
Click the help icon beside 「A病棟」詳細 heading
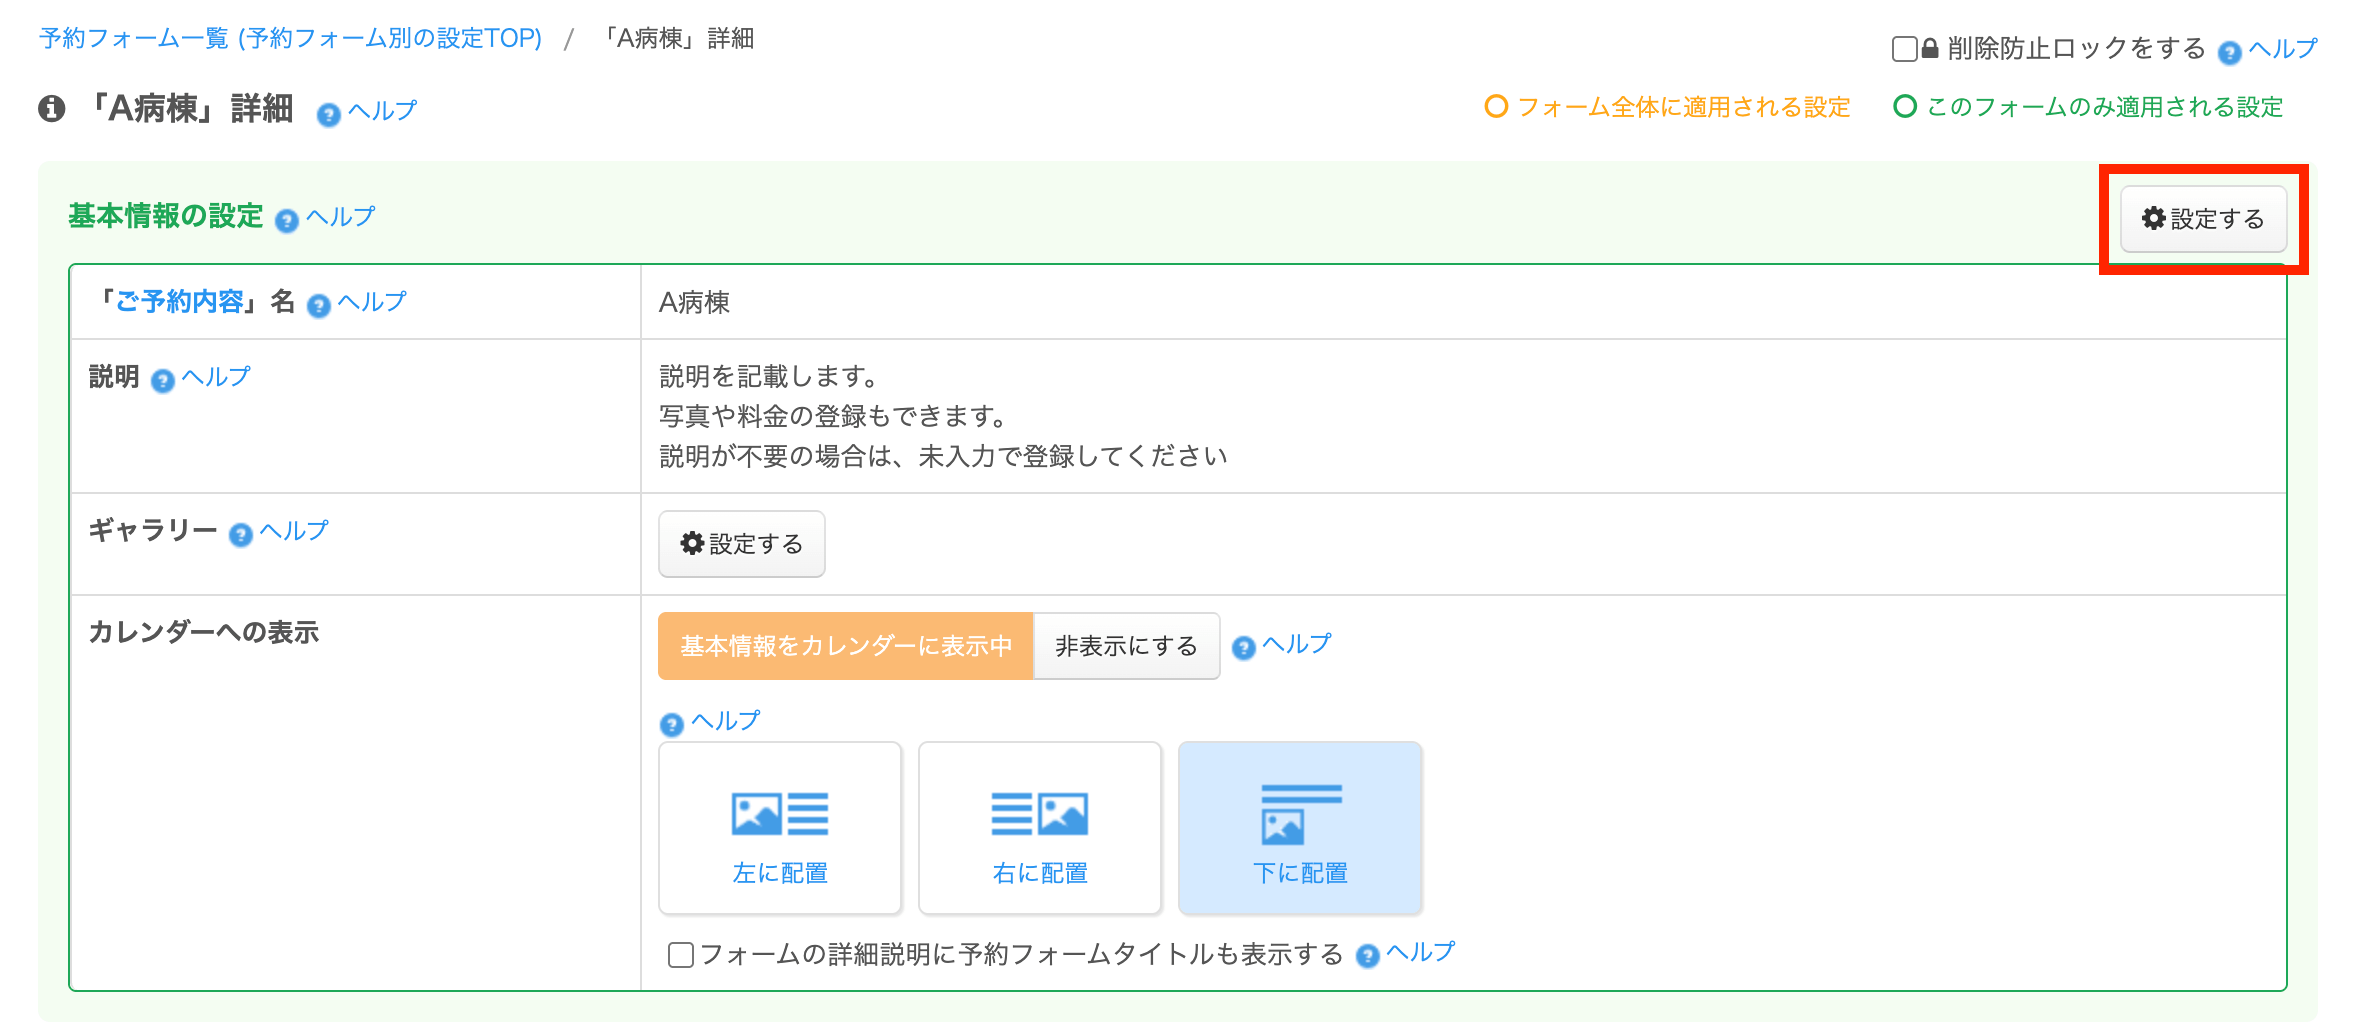pos(329,115)
